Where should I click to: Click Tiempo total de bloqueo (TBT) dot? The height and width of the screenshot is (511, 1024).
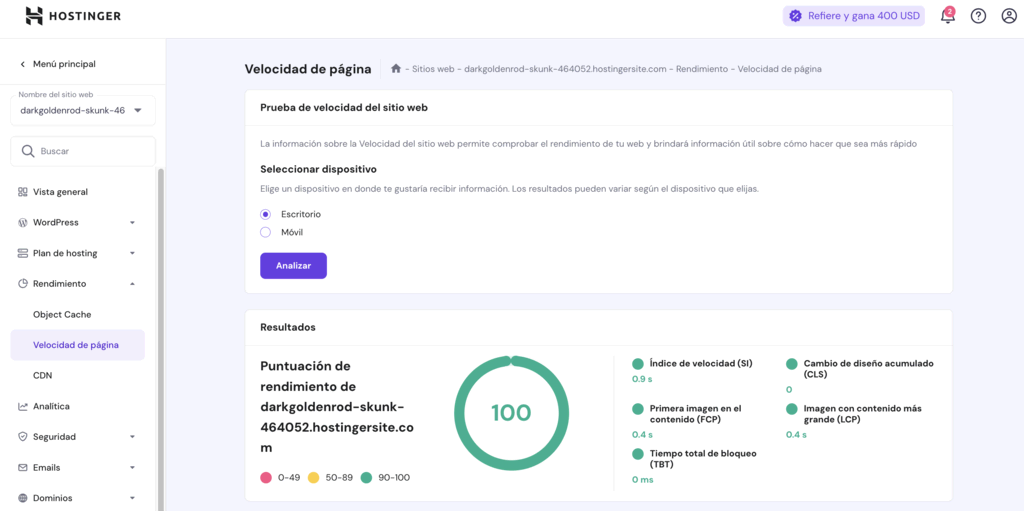tap(637, 454)
